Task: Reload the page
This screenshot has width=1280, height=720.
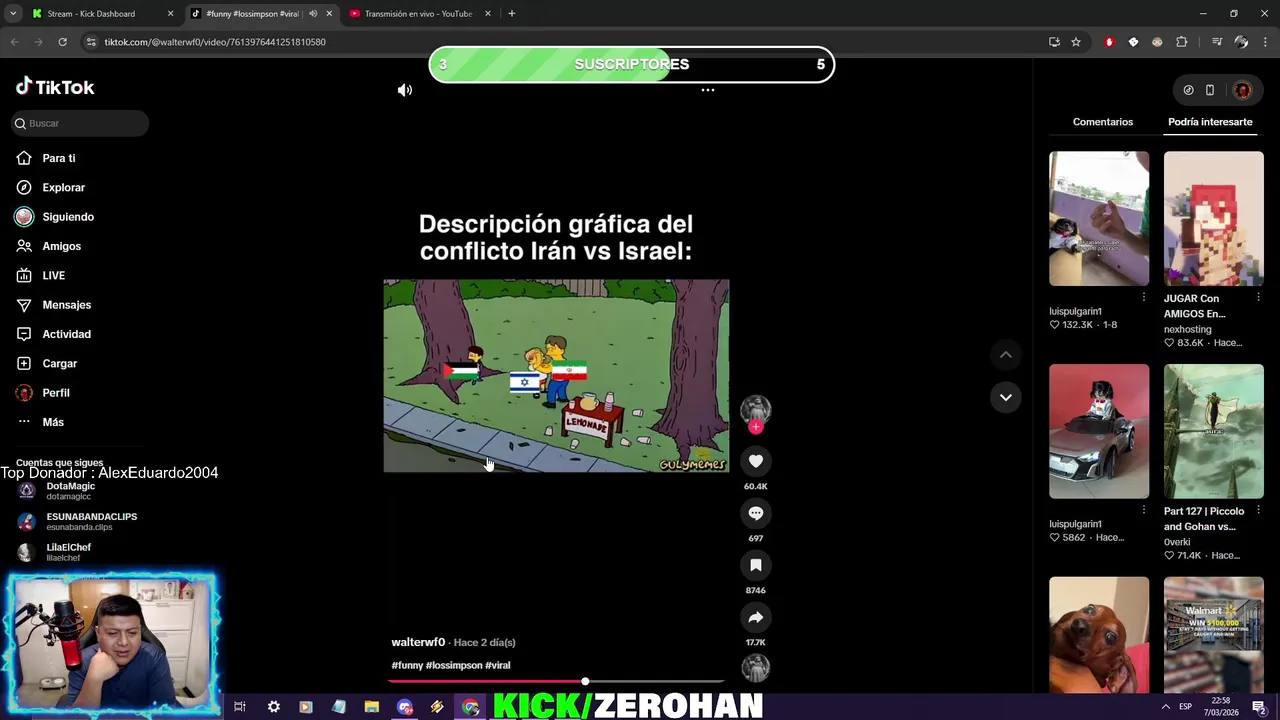Action: click(62, 42)
